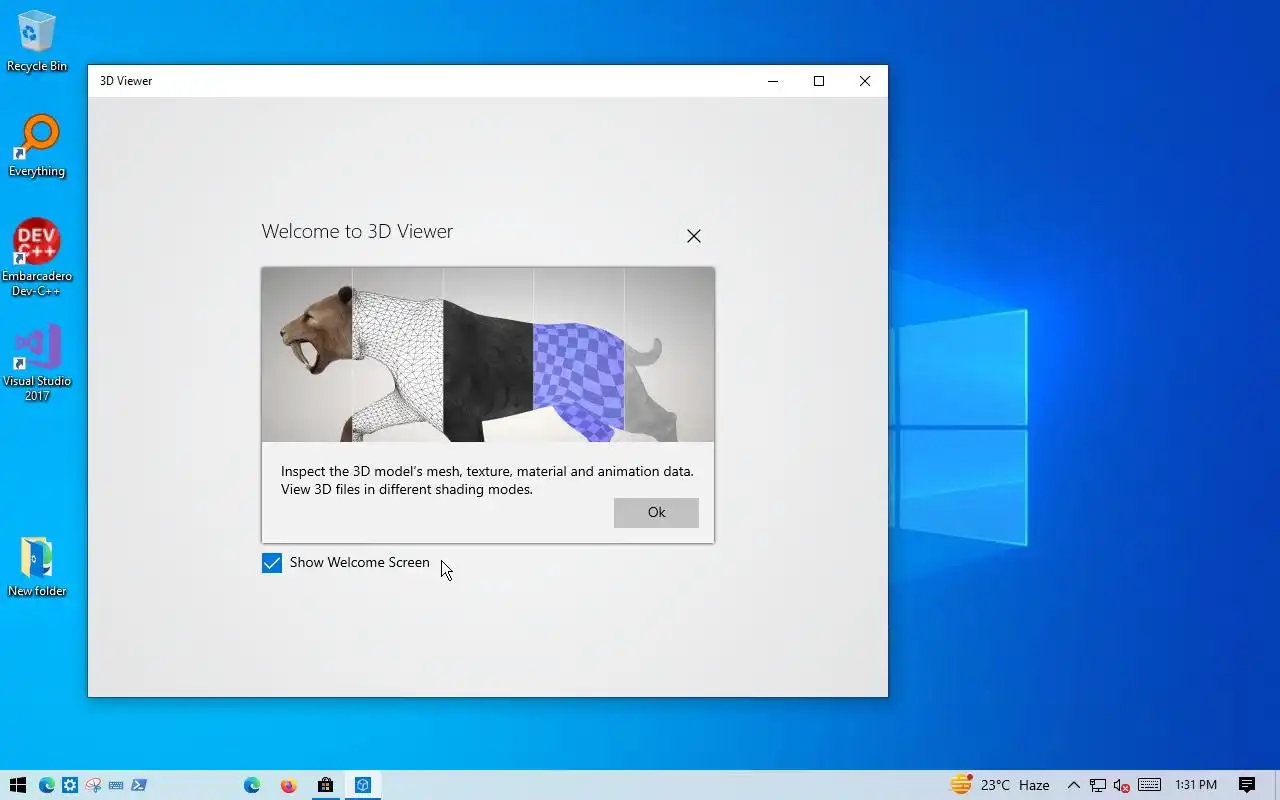This screenshot has width=1280, height=800.
Task: Select the New folder desktop icon
Action: pyautogui.click(x=37, y=567)
